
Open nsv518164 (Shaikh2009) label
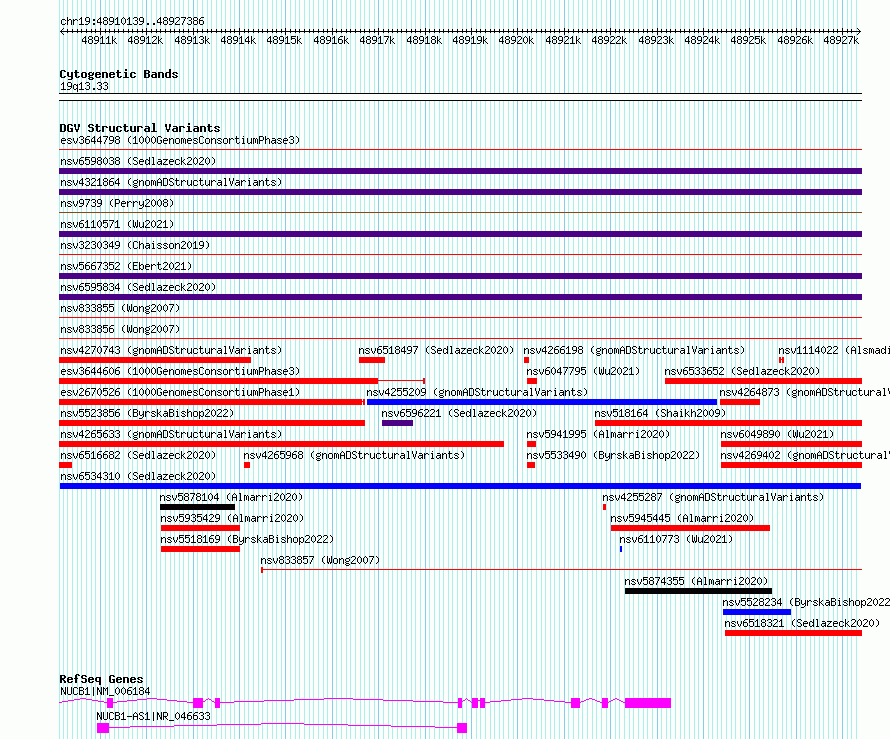660,413
